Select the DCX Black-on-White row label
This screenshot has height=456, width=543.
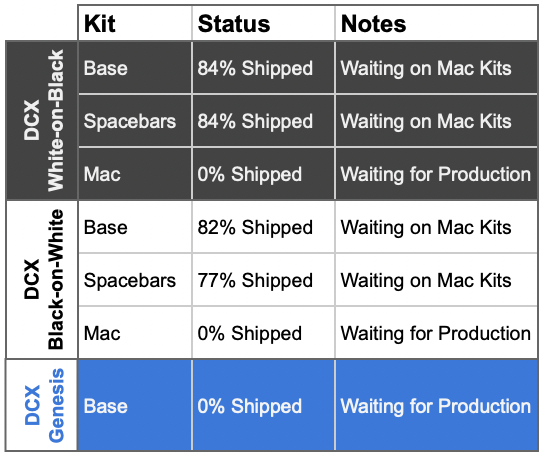coord(42,279)
